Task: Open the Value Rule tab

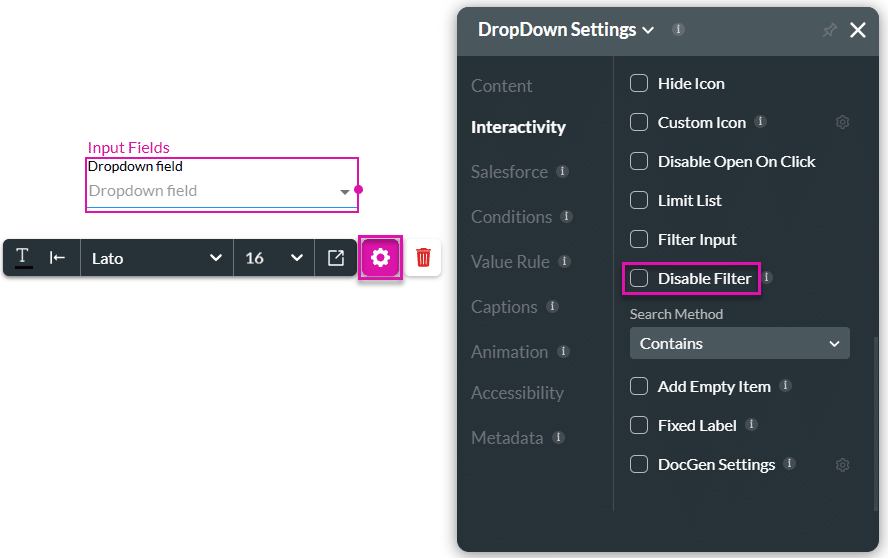Action: pyautogui.click(x=510, y=262)
